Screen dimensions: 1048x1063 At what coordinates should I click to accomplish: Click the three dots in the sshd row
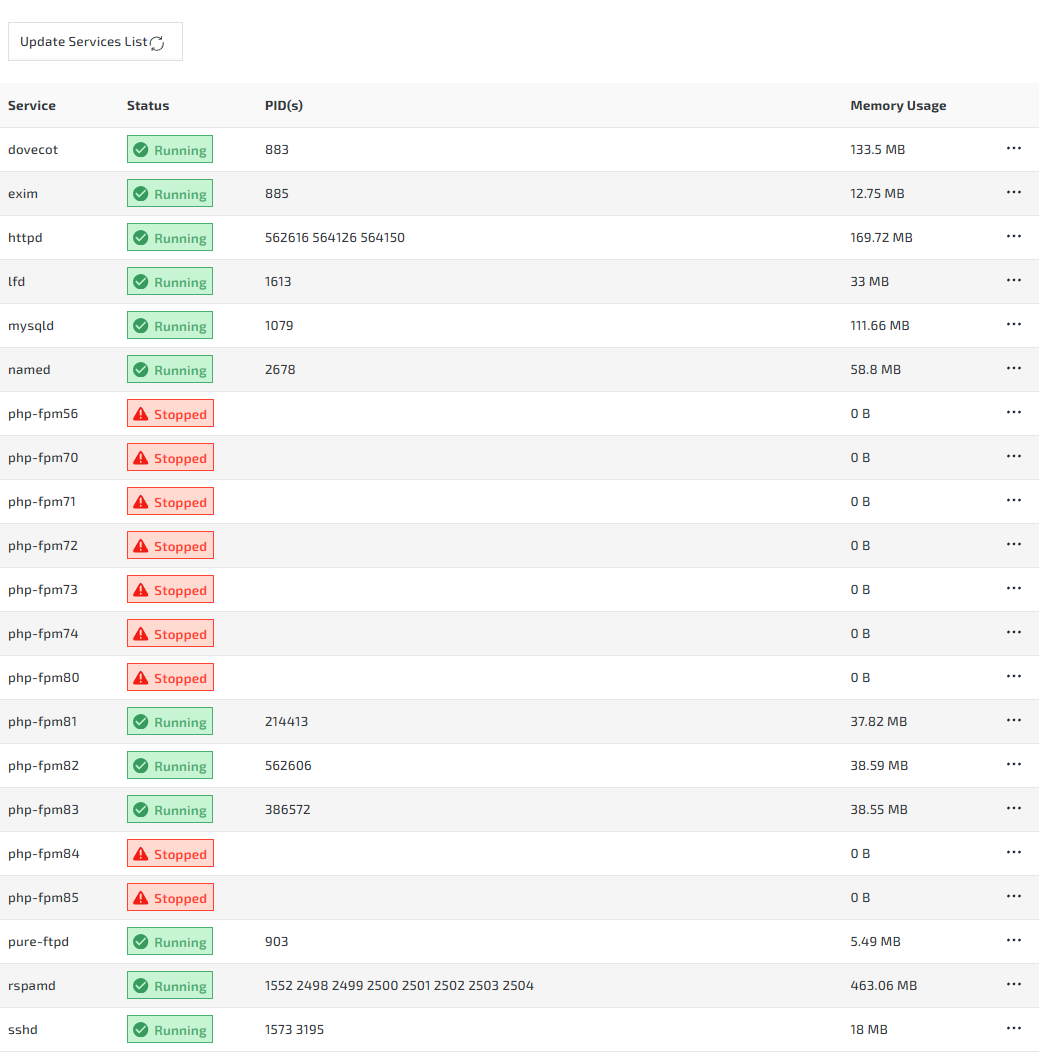pos(1013,1028)
